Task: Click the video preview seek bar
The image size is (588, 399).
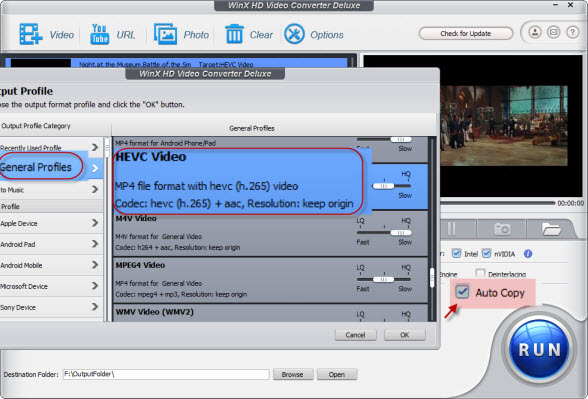Action: tap(498, 203)
